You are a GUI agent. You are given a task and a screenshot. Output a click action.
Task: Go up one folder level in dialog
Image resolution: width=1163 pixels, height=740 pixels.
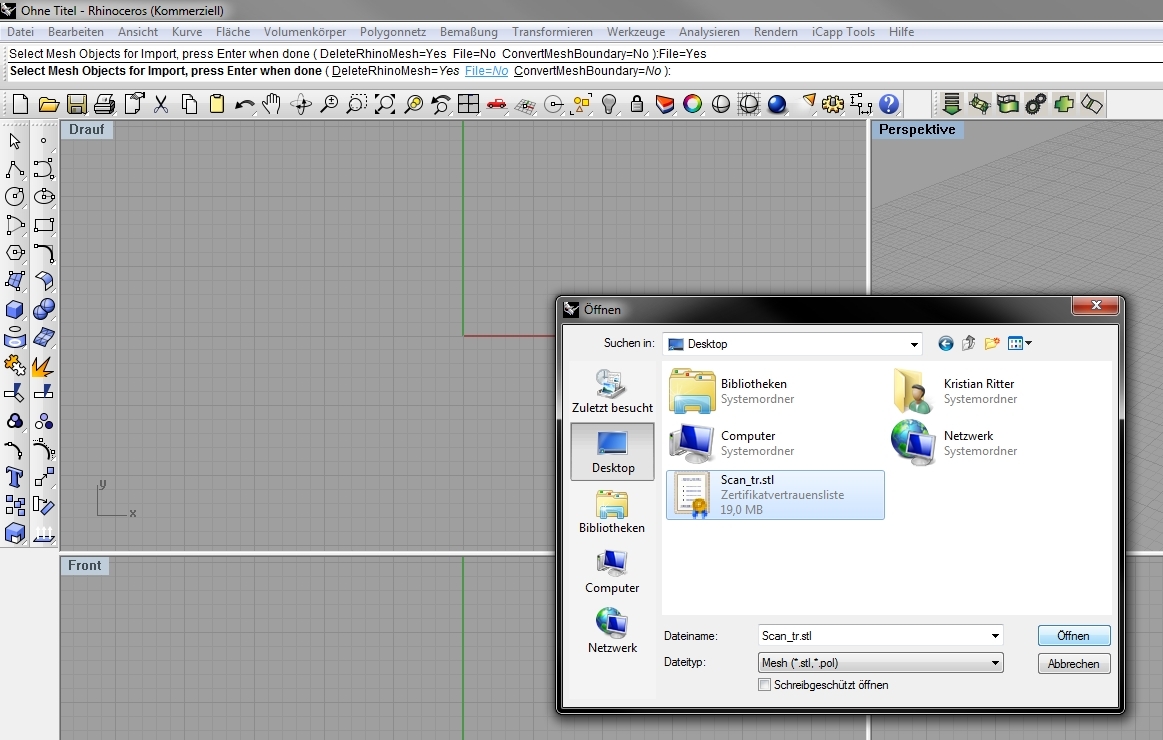click(969, 343)
